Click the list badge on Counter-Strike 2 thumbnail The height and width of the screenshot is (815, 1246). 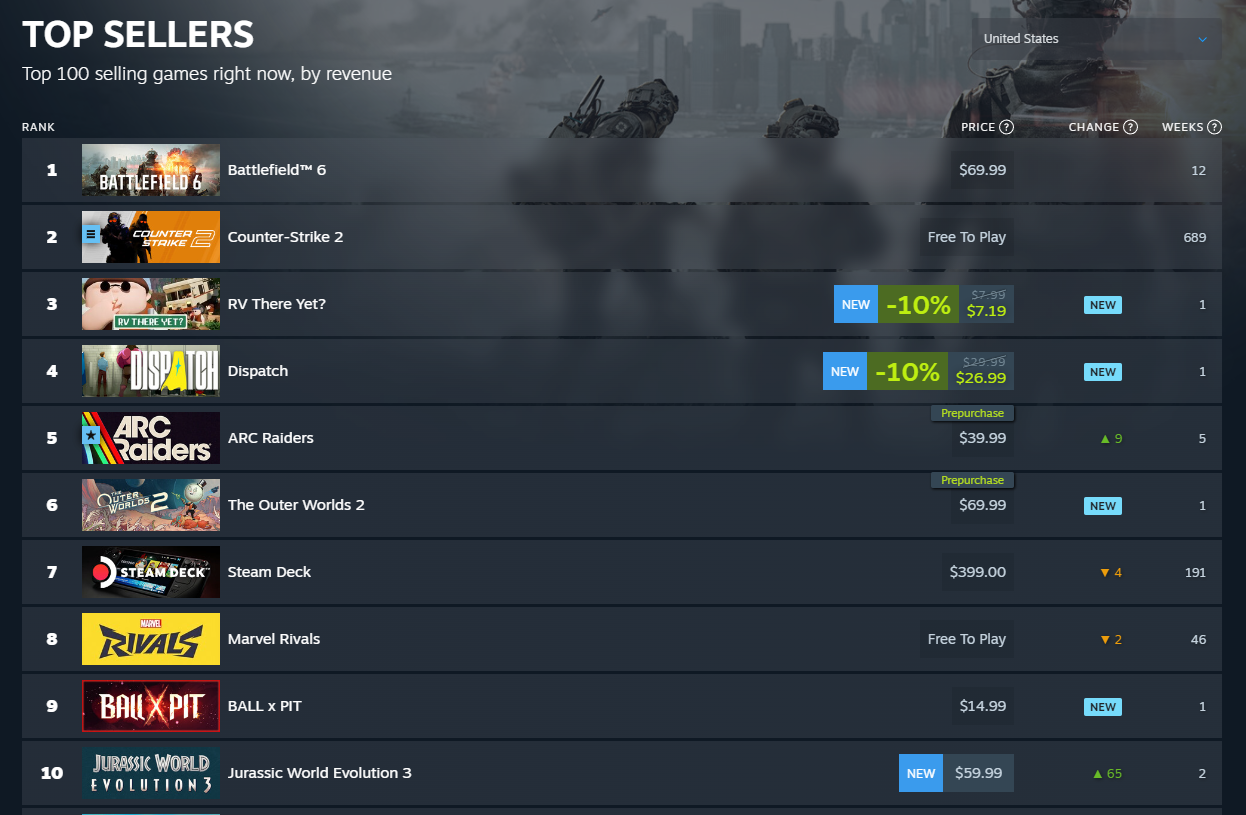click(x=91, y=235)
